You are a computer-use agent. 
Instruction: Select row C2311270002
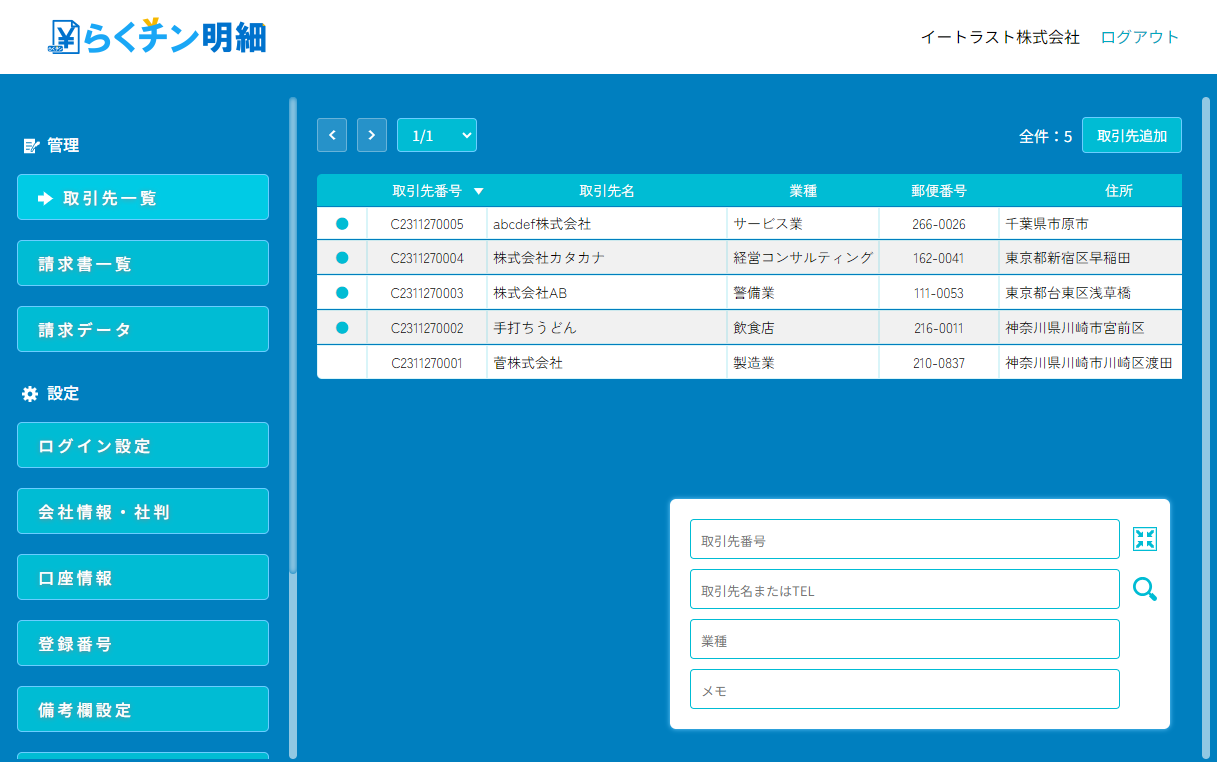(749, 327)
